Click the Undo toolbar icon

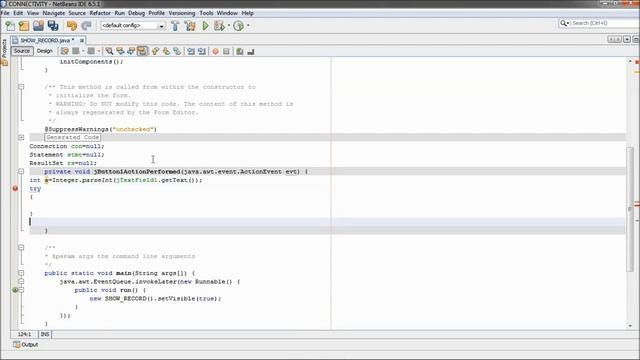[x=72, y=26]
